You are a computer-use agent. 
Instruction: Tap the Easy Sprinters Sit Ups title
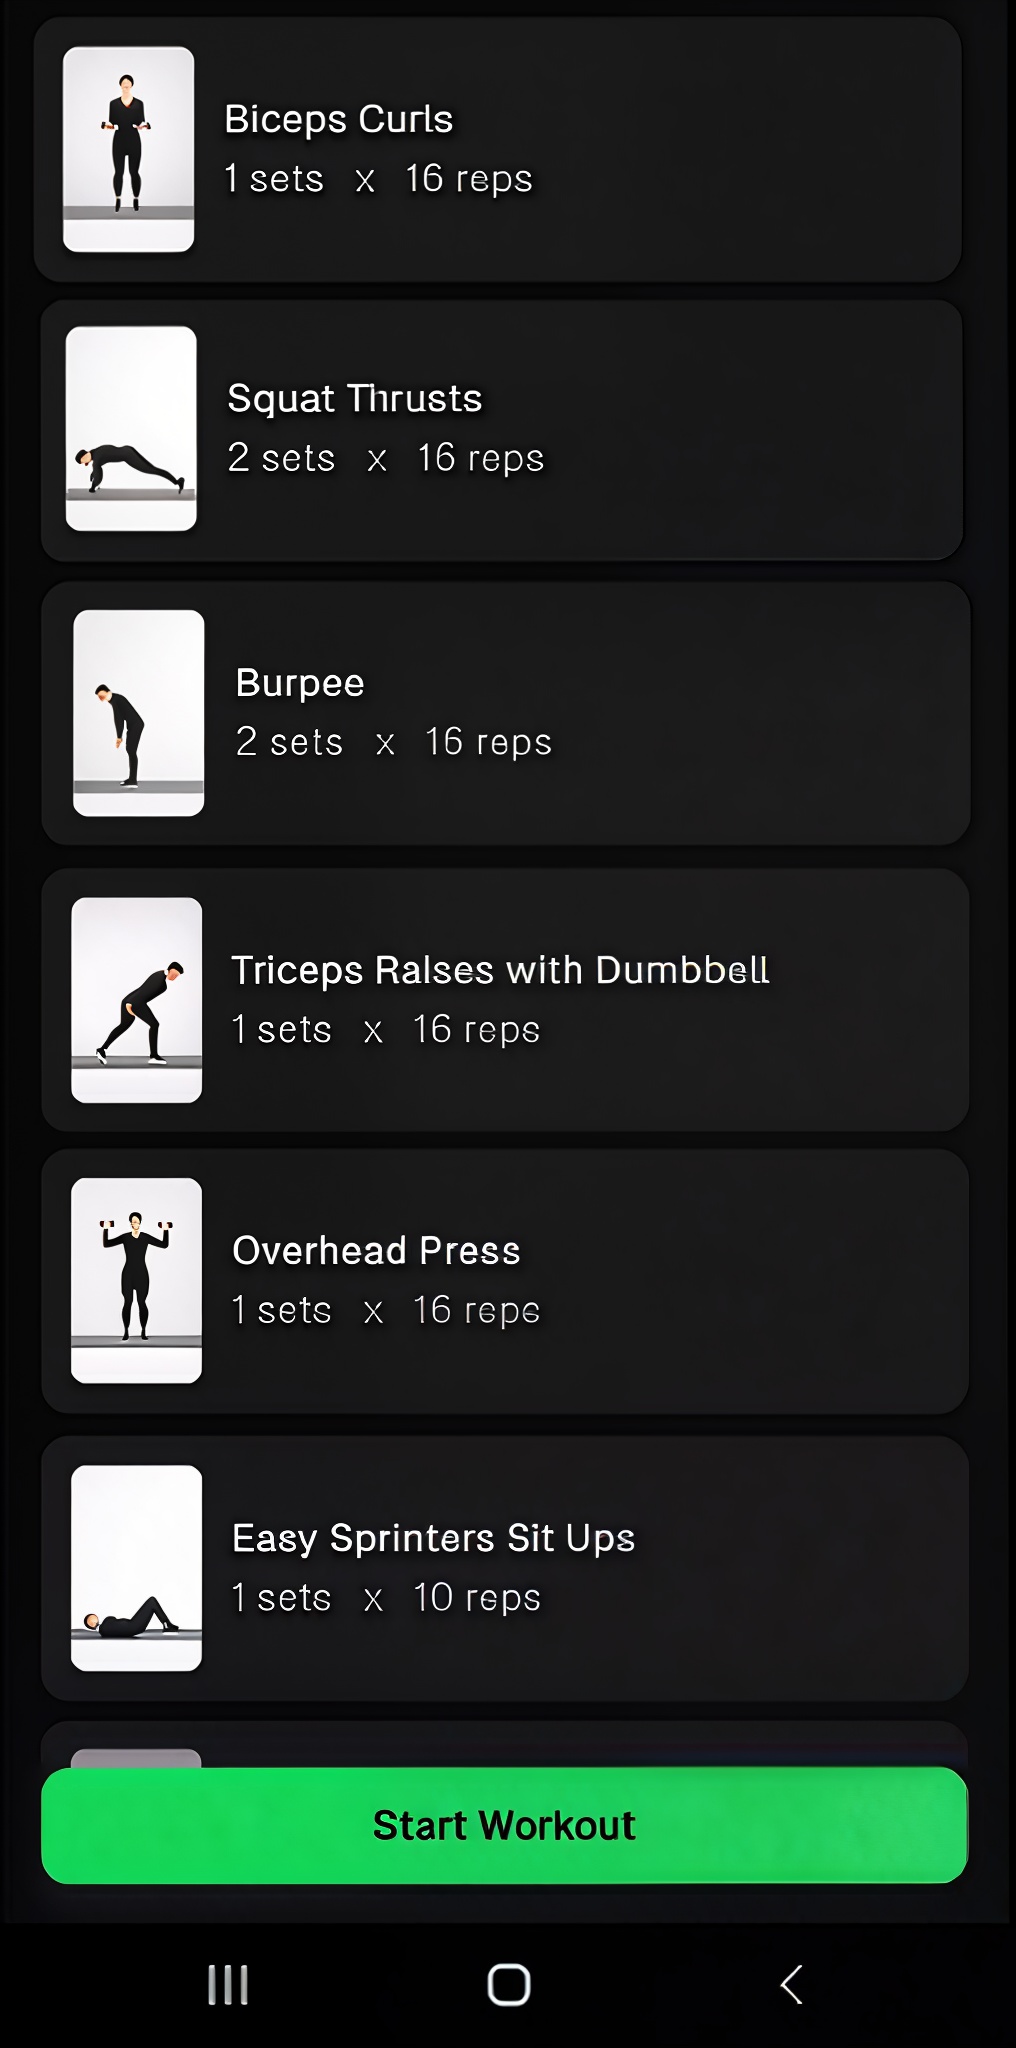(433, 1538)
